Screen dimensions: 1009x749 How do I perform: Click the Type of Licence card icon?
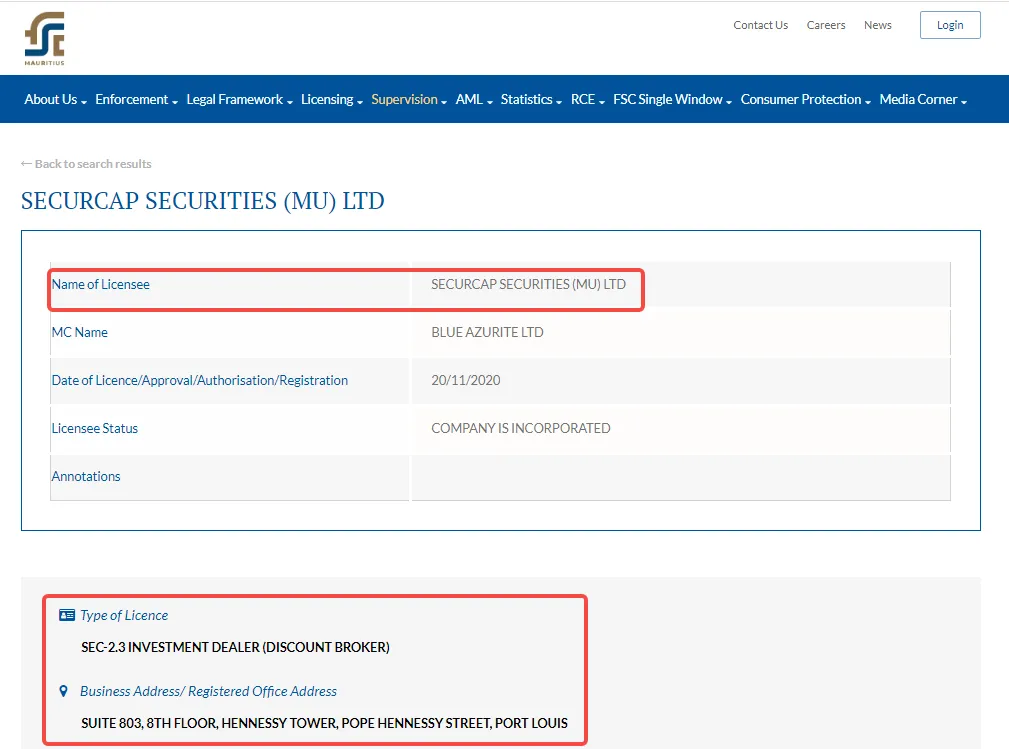pyautogui.click(x=67, y=615)
